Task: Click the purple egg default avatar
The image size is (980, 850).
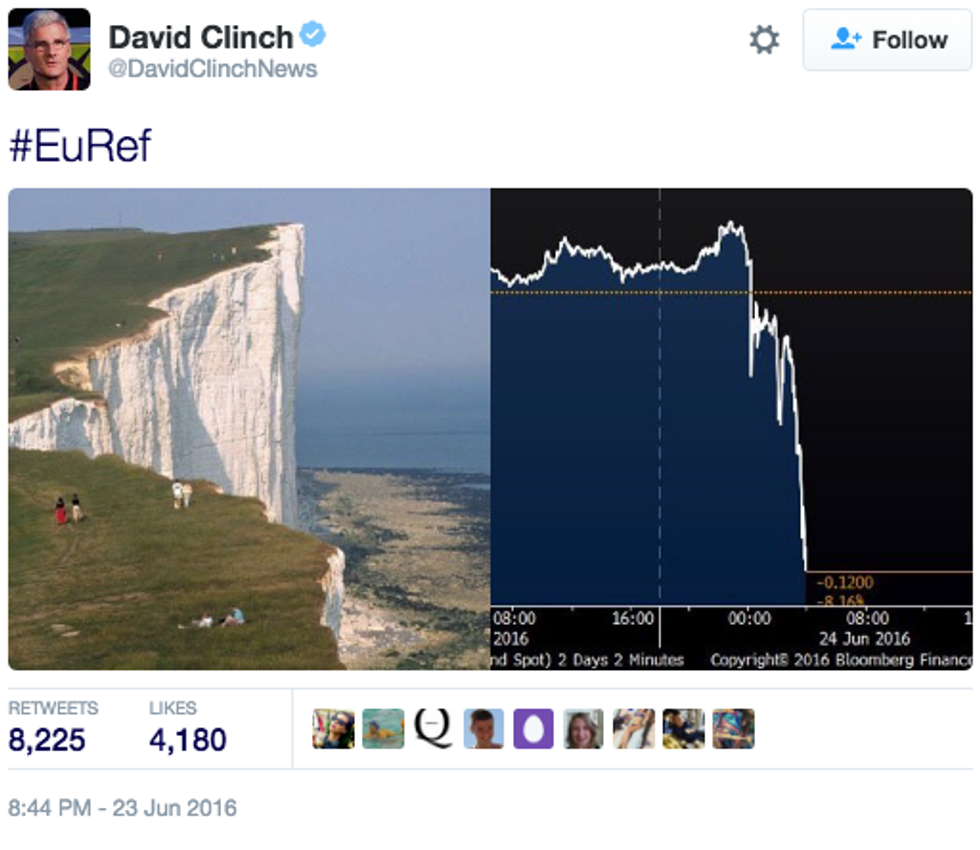Action: [x=533, y=729]
